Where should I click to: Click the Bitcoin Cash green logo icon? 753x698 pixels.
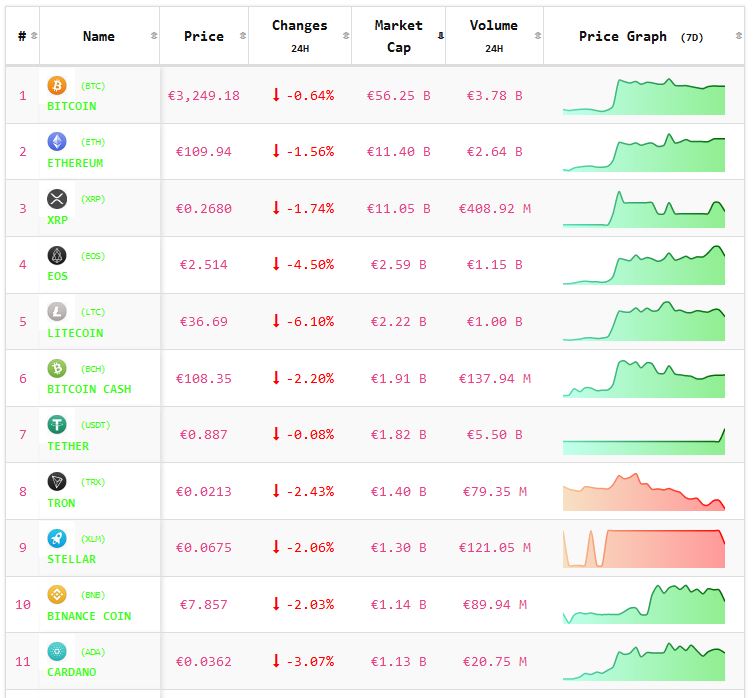[x=57, y=368]
